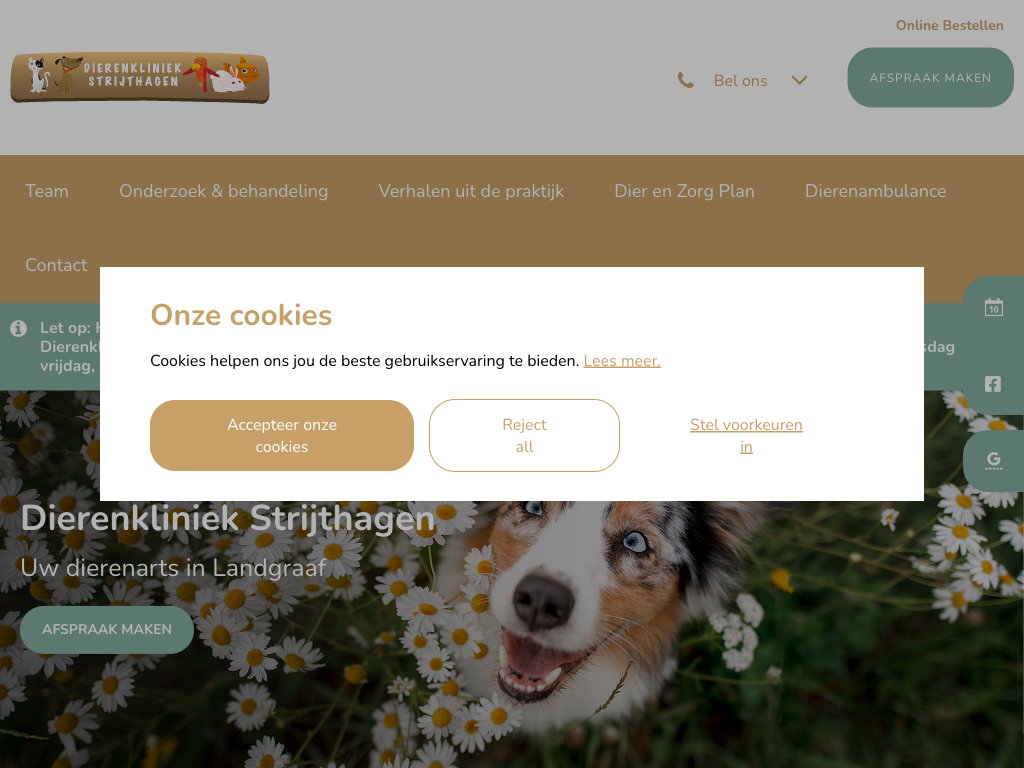The image size is (1024, 768).
Task: Go to Verhalen uit de praktijk
Action: click(471, 191)
